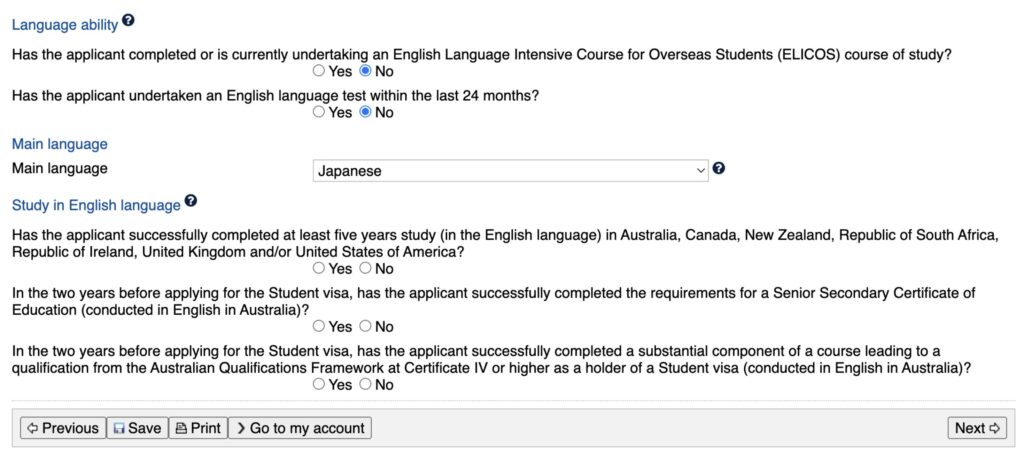Go back with the Previous button
Viewport: 1024px width, 453px height.
tap(62, 428)
